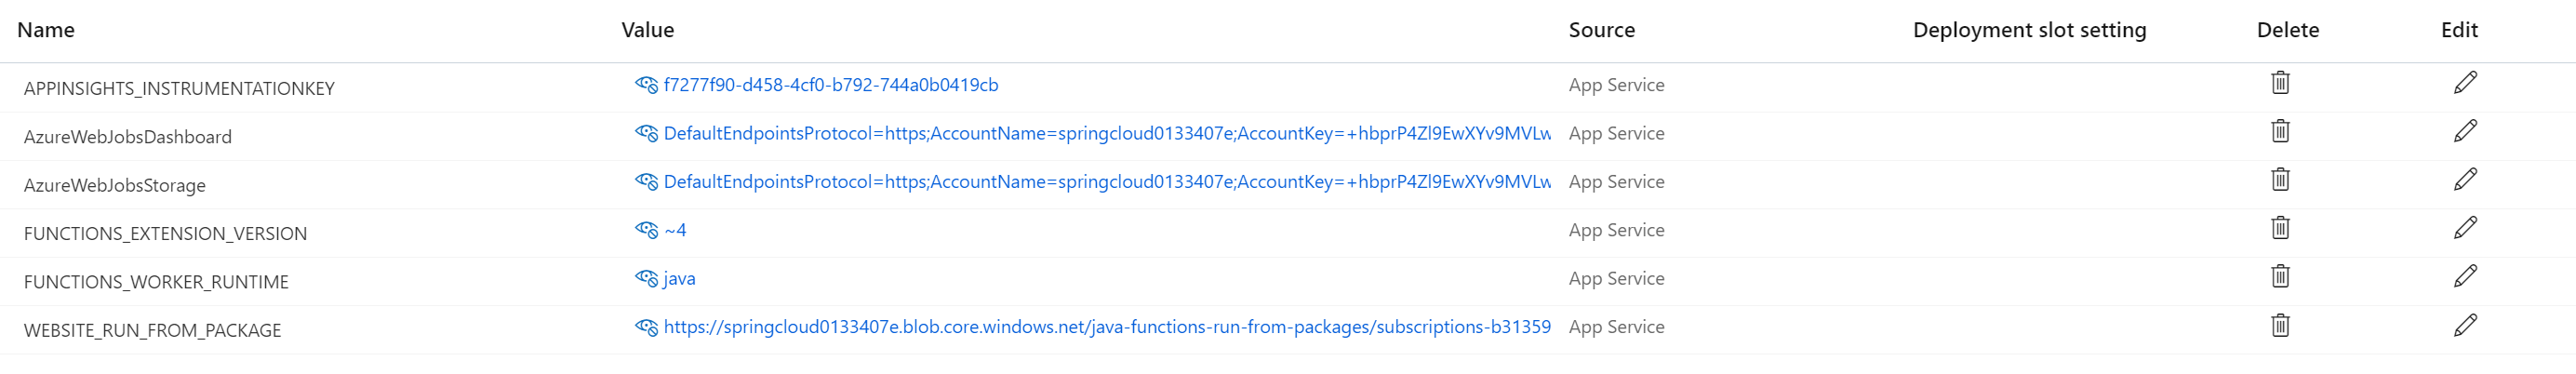The height and width of the screenshot is (374, 2576).
Task: Open the WEBSITE_RUN_FROM_PACKAGE blob URL value
Action: click(1106, 327)
